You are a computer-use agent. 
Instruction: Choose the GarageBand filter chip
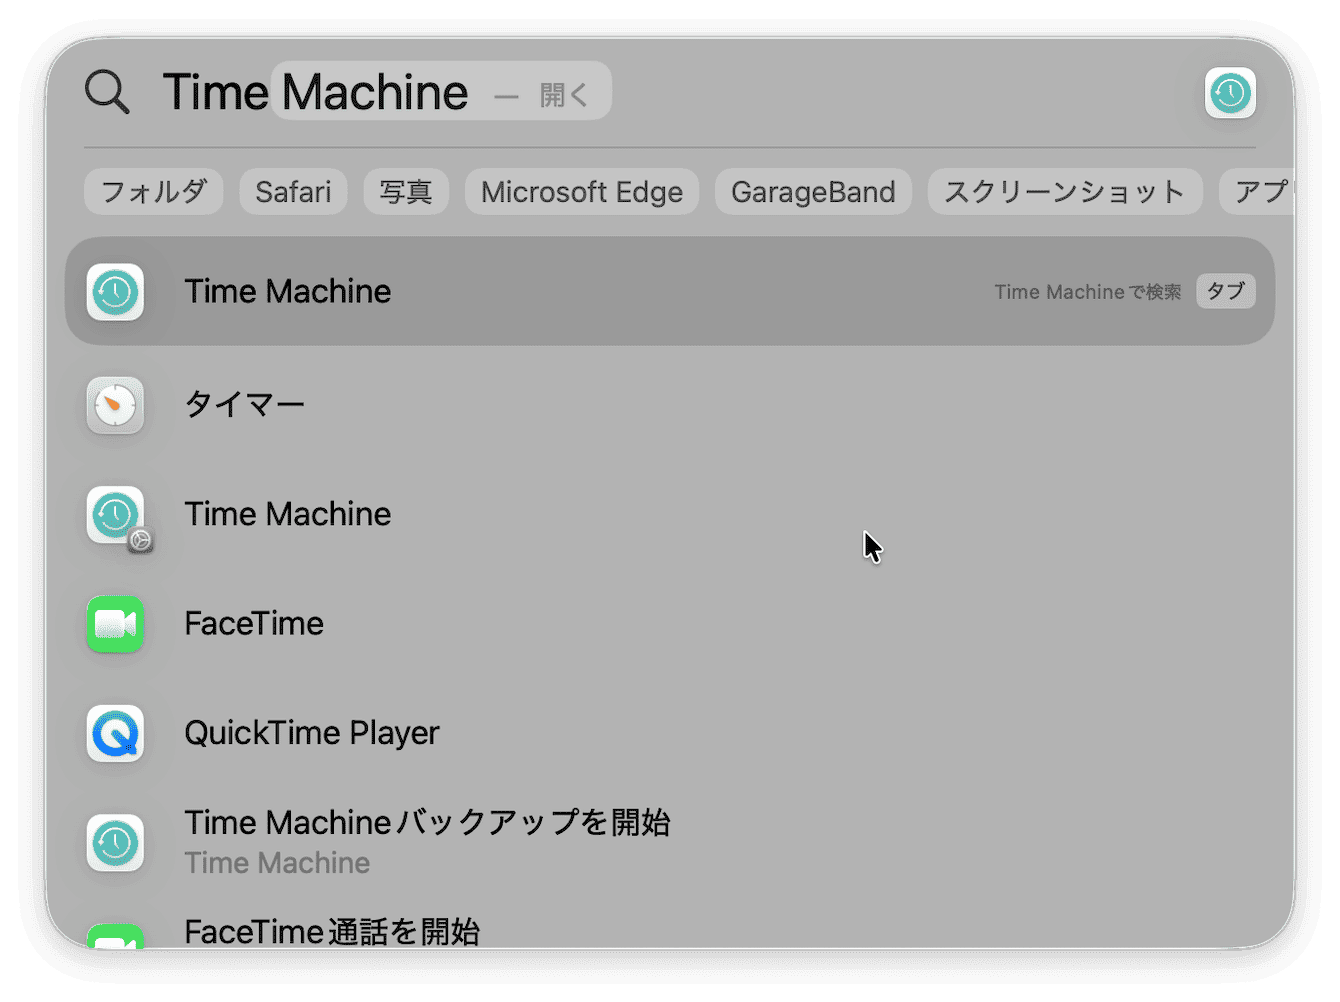[x=813, y=191]
